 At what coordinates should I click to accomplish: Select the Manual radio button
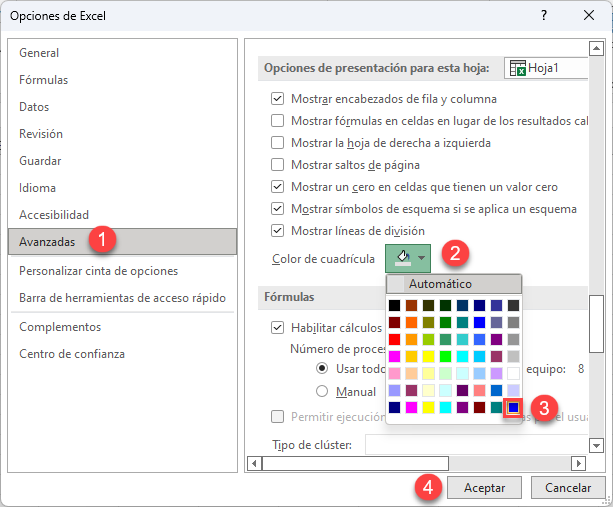[x=322, y=391]
